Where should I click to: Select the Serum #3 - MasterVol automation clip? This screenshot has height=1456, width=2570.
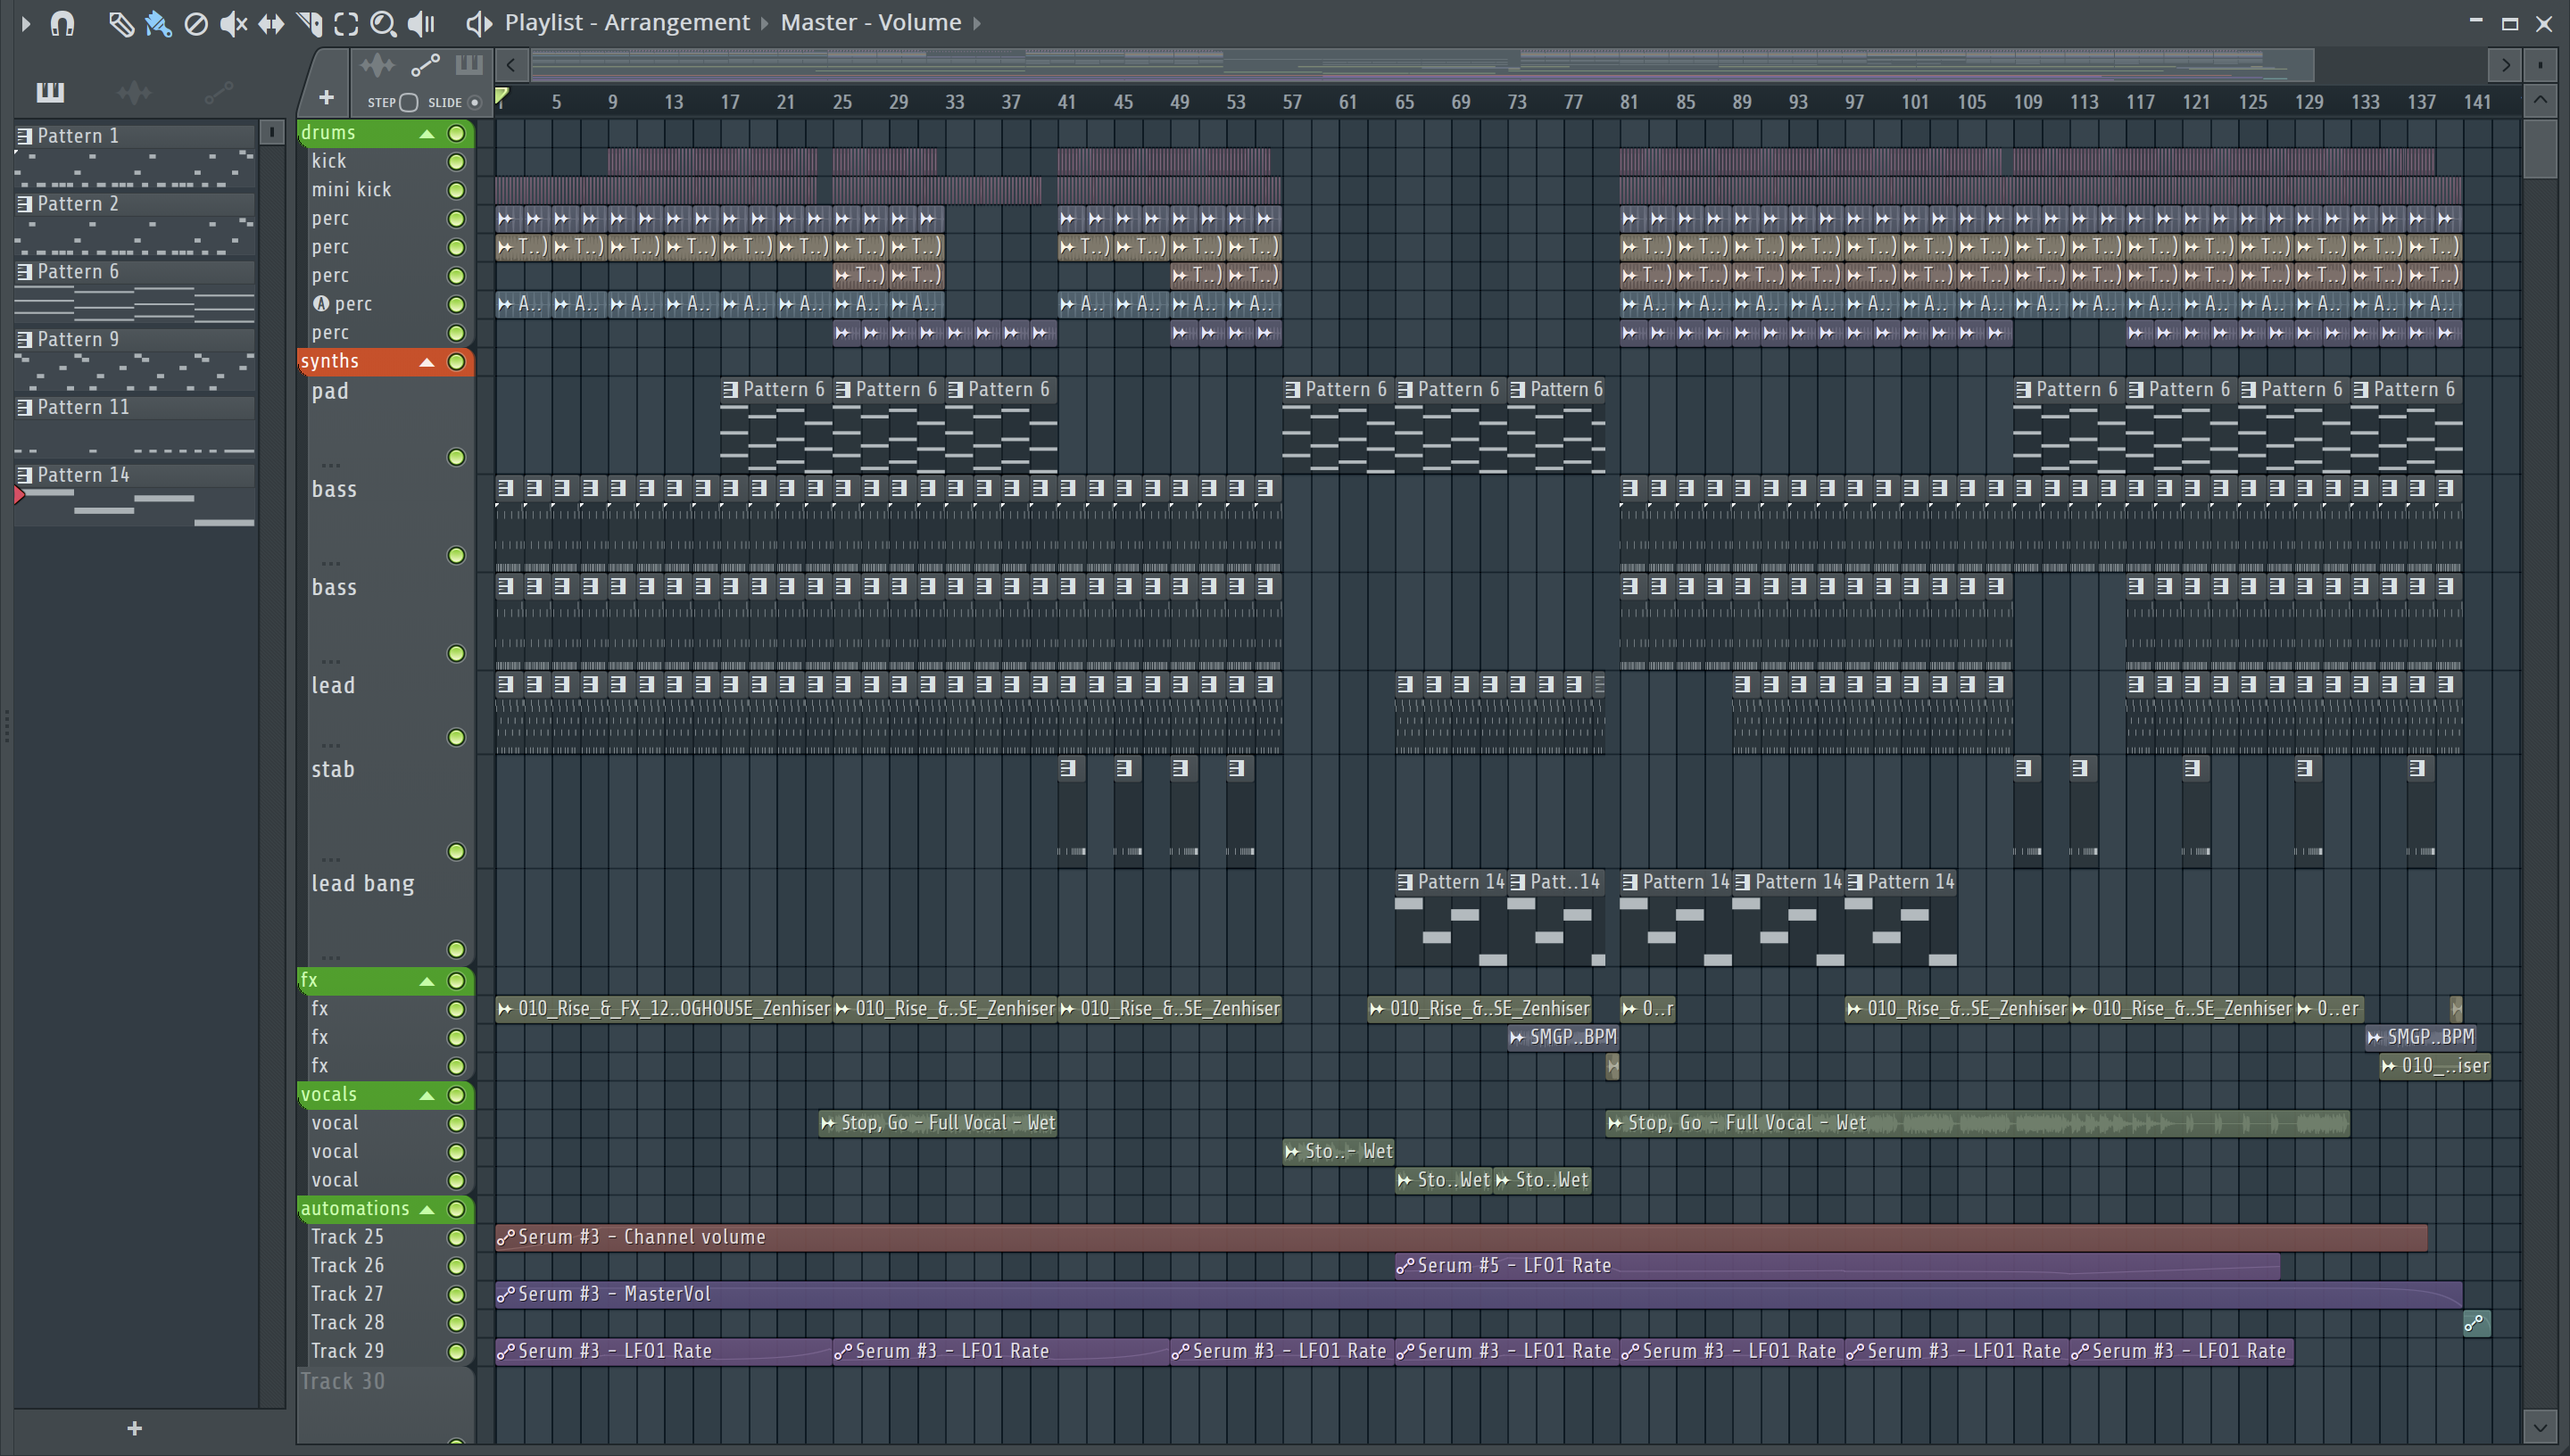coord(1478,1294)
